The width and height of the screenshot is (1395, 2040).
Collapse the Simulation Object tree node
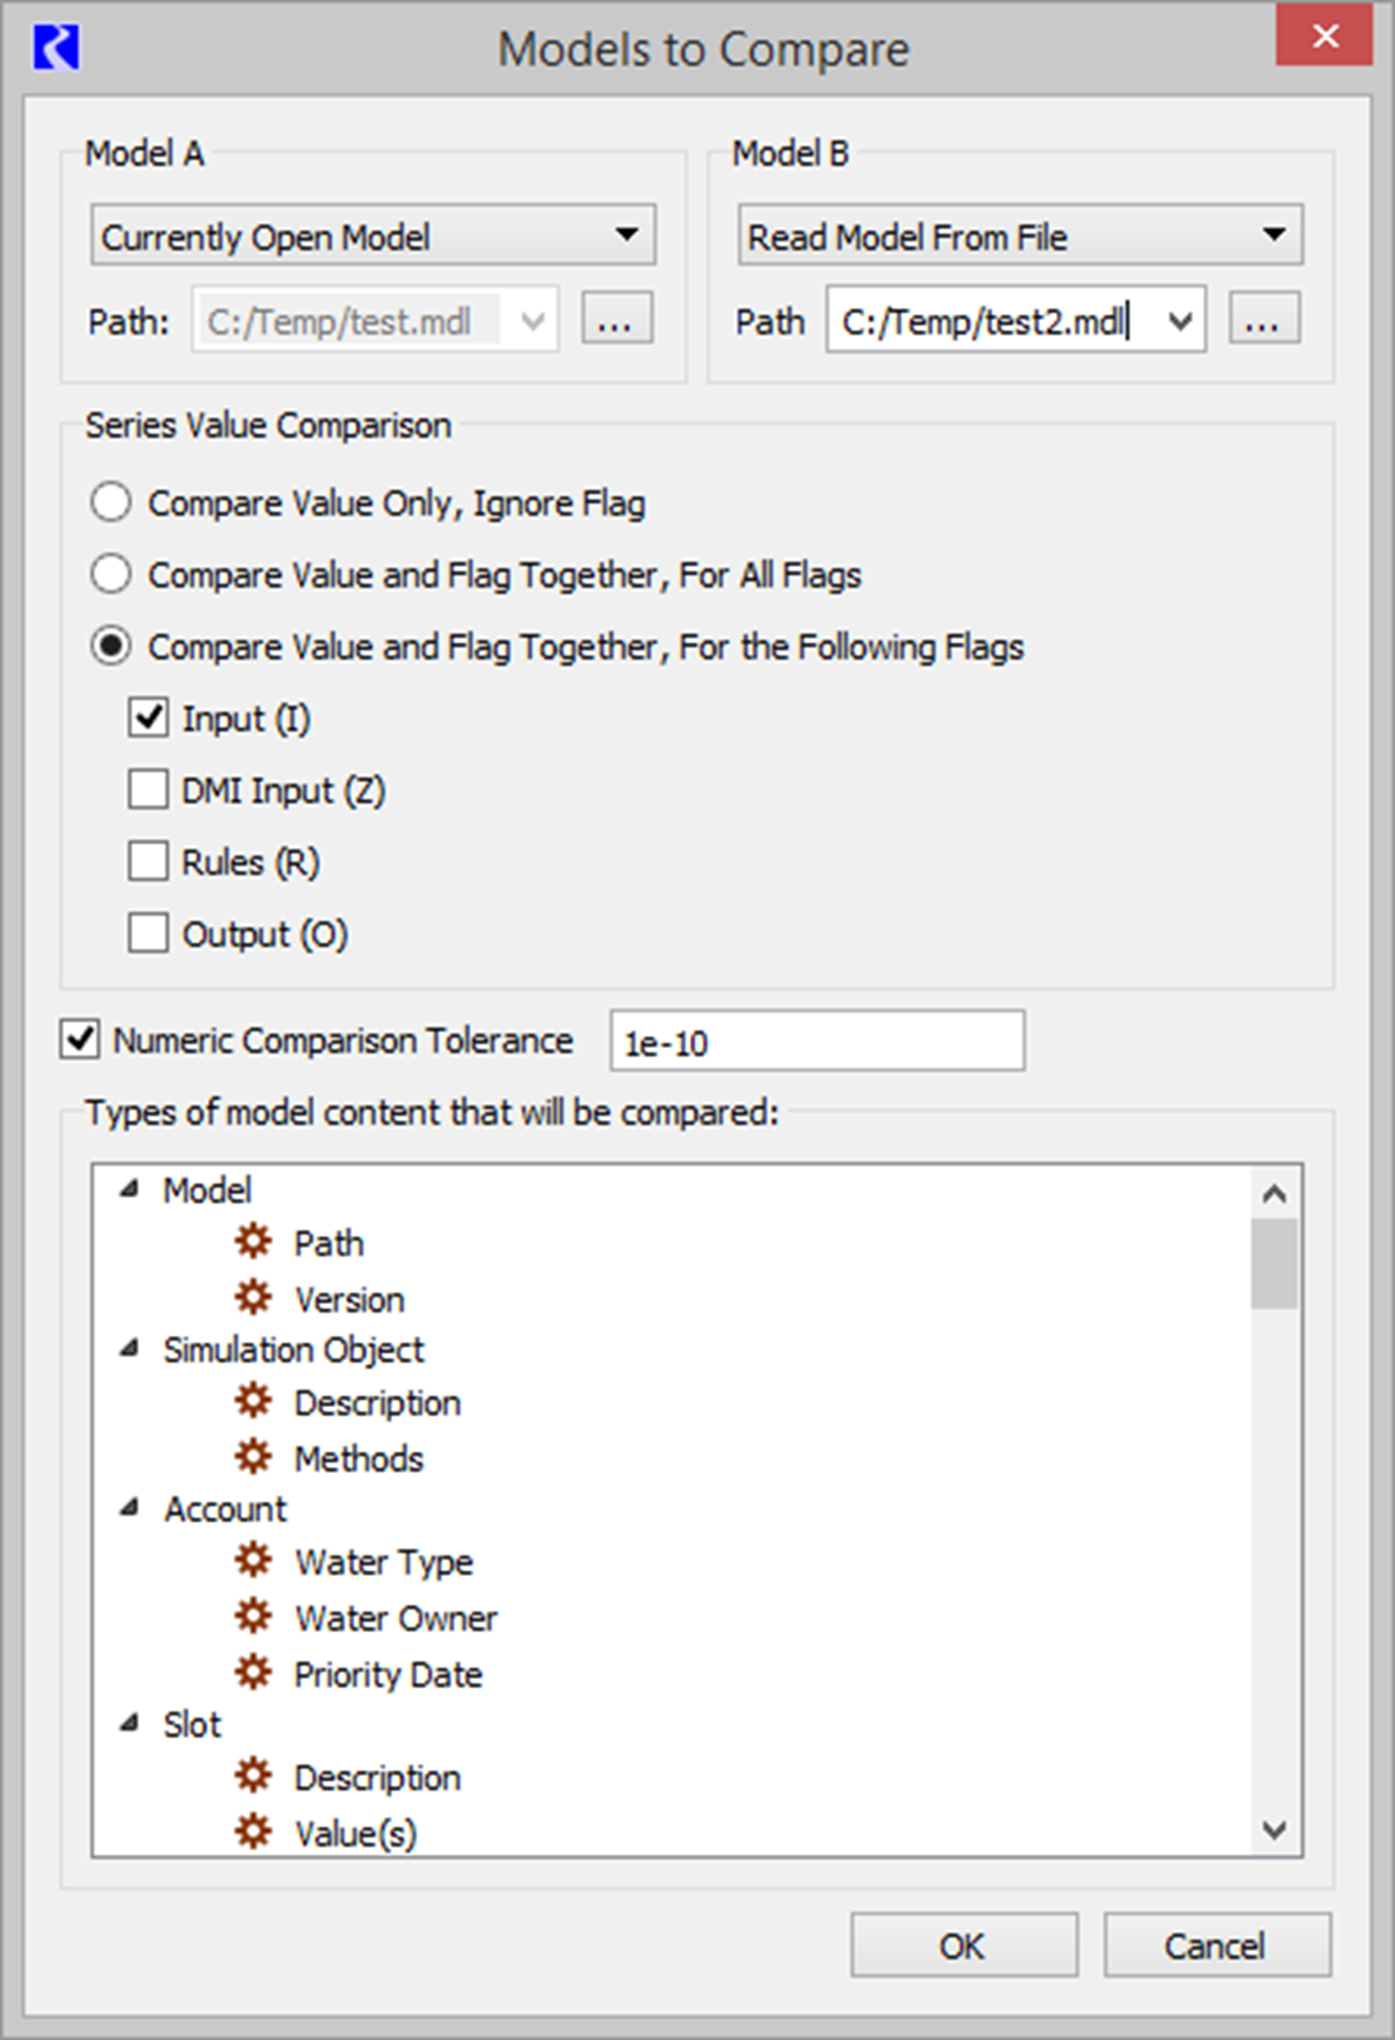tap(129, 1349)
